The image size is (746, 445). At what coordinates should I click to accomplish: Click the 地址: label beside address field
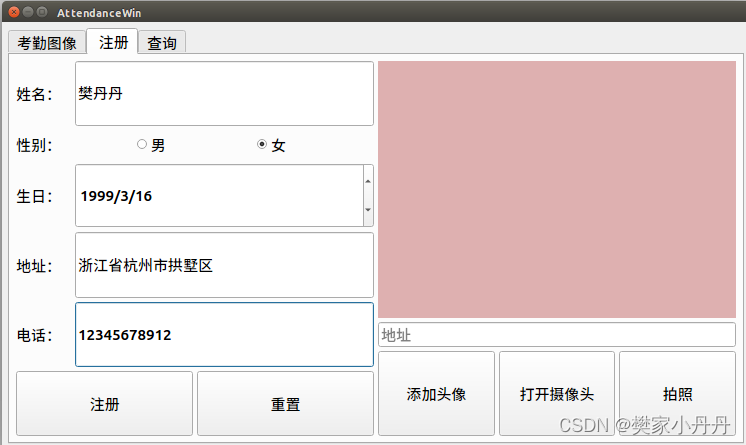coord(34,266)
